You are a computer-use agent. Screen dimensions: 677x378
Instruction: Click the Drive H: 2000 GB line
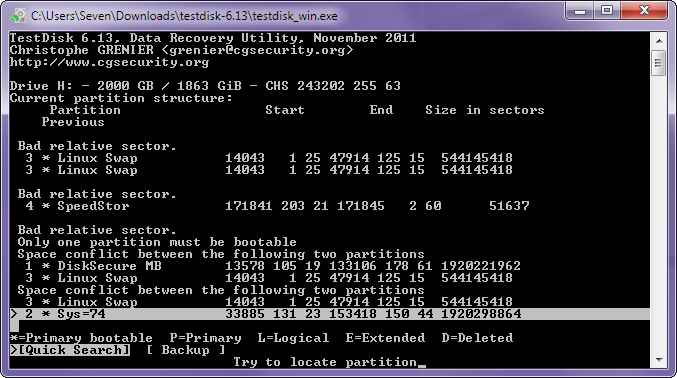click(x=206, y=86)
